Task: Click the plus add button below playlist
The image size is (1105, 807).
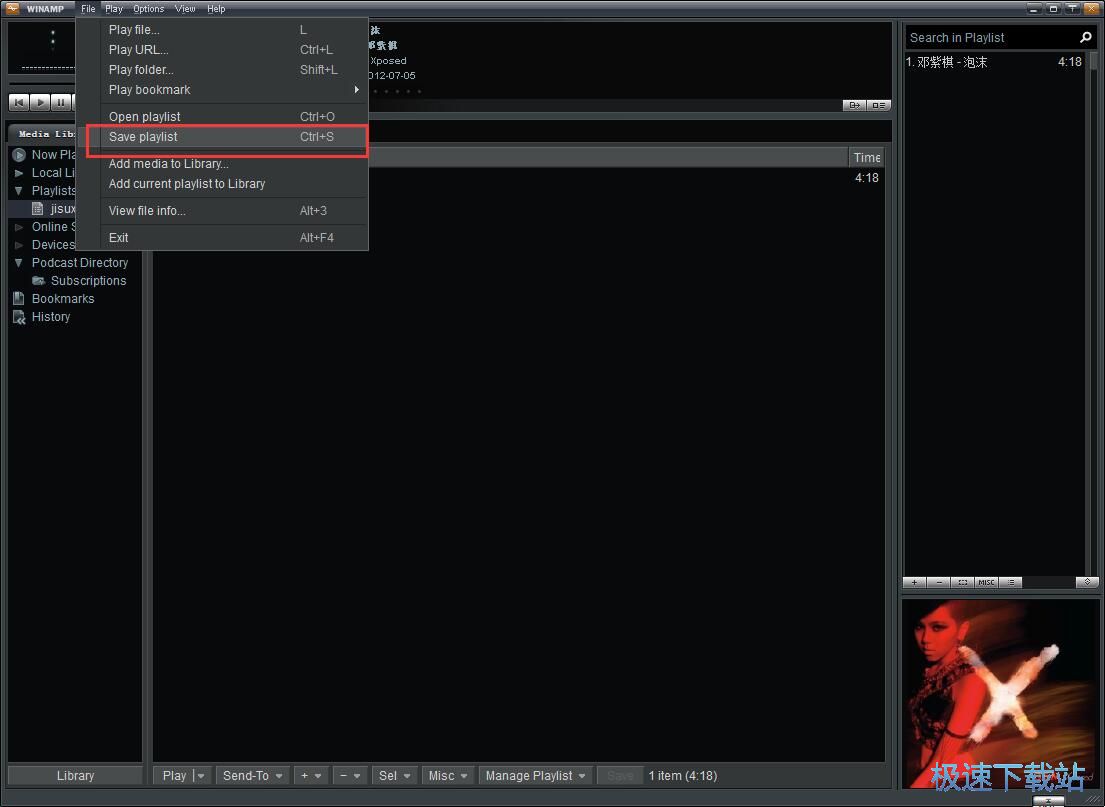Action: pyautogui.click(x=915, y=582)
